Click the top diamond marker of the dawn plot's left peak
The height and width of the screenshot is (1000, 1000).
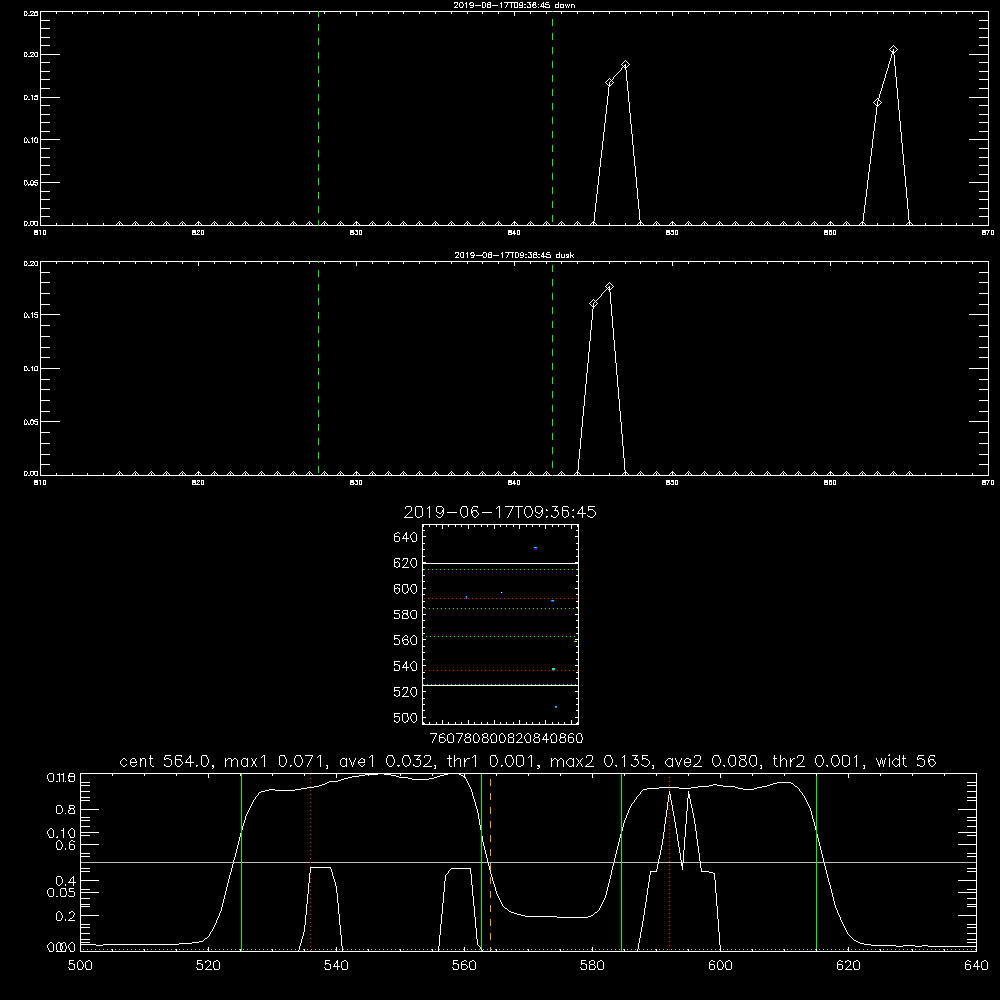click(626, 64)
